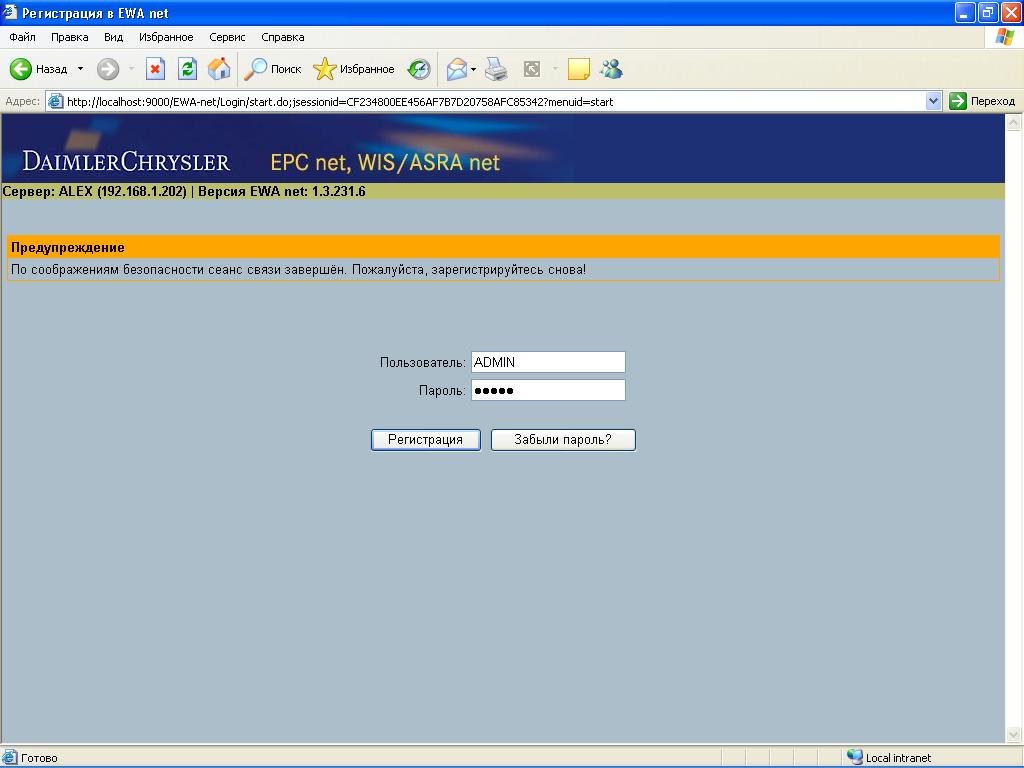
Task: Open the History clock icon
Action: [x=419, y=69]
